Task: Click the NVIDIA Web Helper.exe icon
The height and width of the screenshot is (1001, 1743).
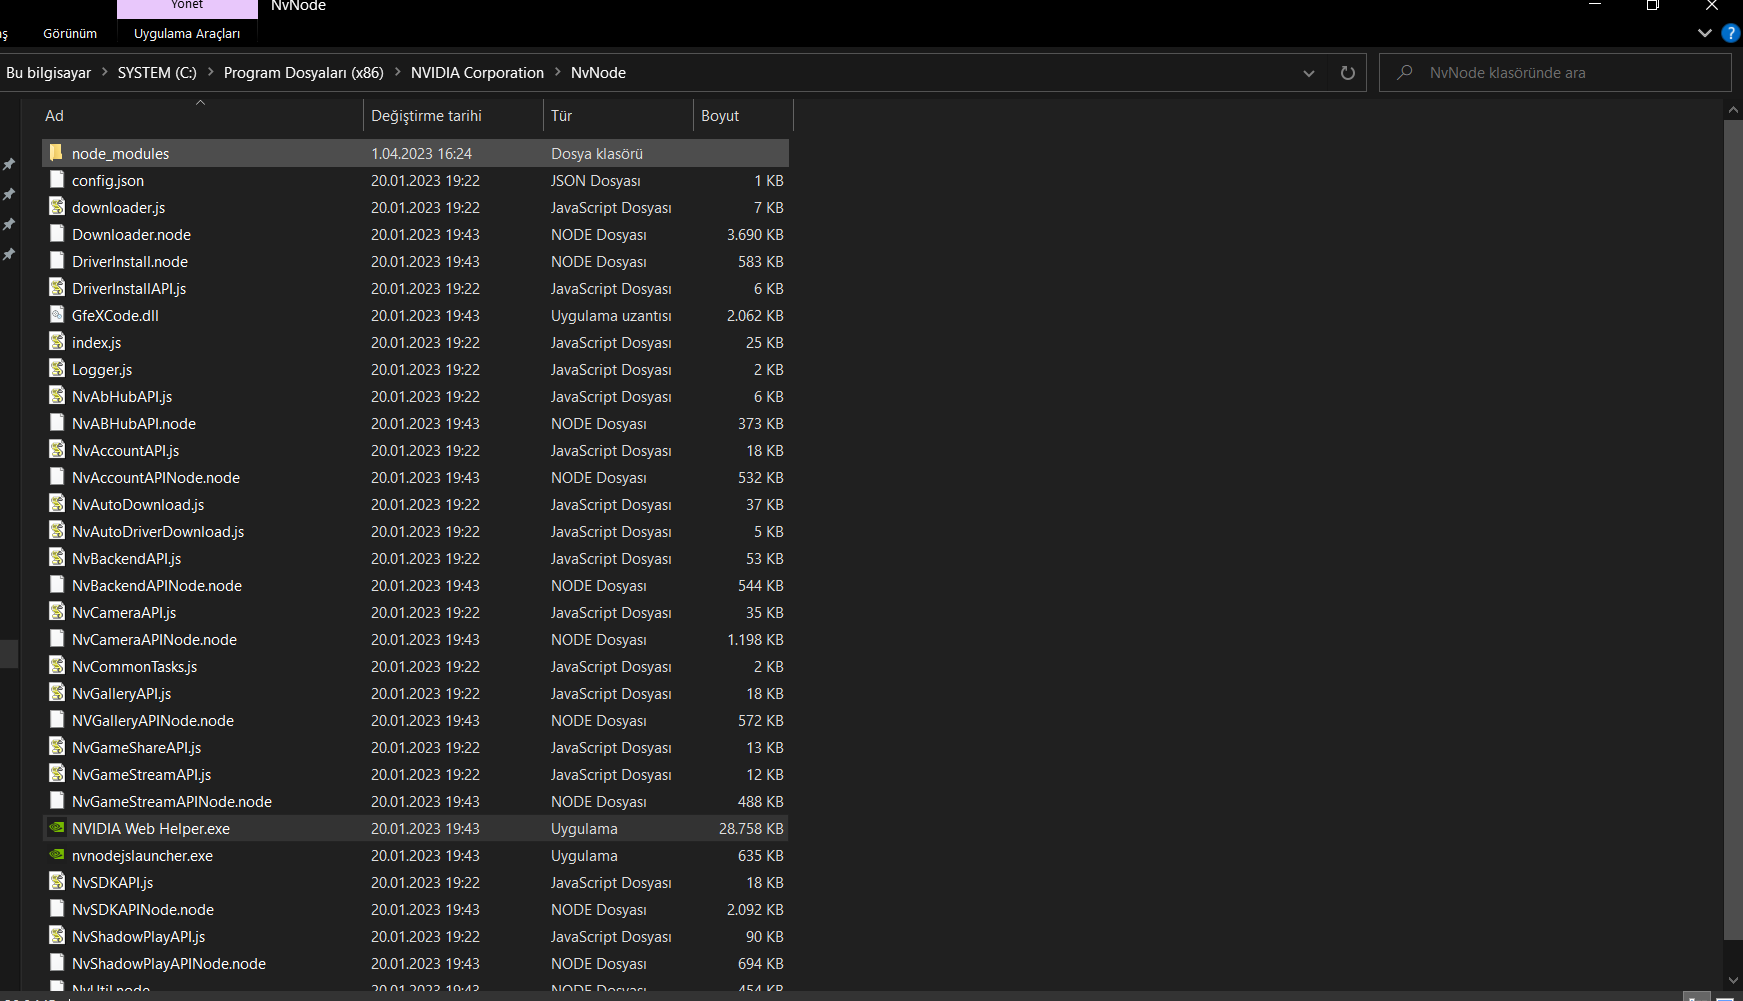Action: click(57, 828)
